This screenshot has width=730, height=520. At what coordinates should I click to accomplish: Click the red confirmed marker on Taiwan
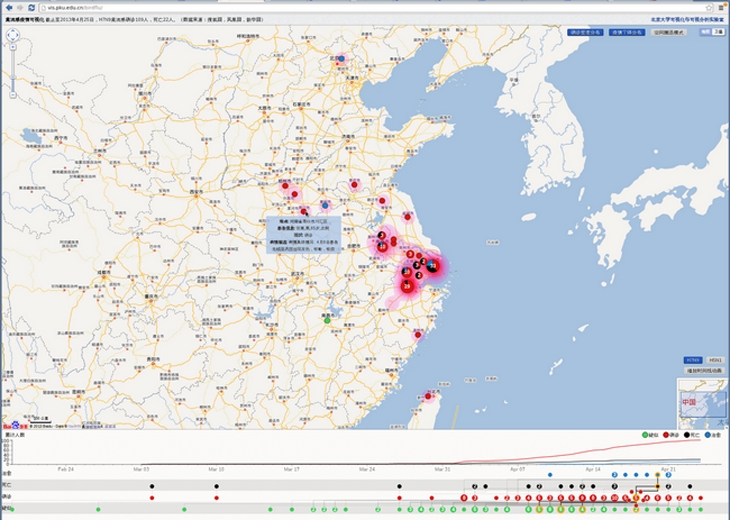[x=428, y=396]
